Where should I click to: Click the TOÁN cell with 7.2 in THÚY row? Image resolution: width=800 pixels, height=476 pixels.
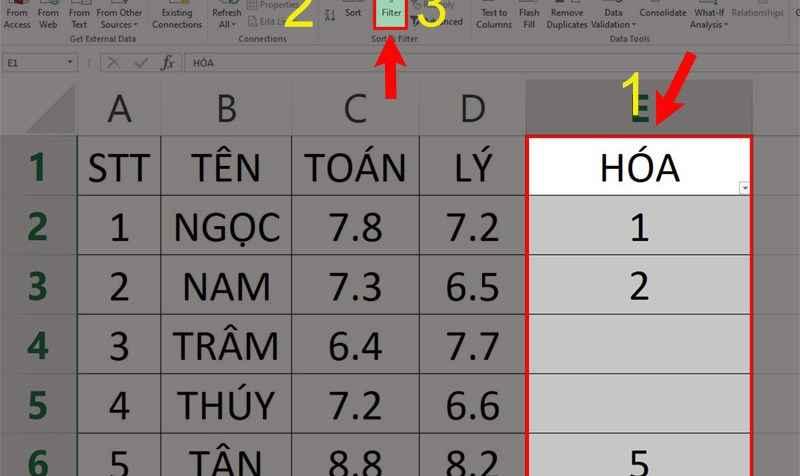[356, 404]
